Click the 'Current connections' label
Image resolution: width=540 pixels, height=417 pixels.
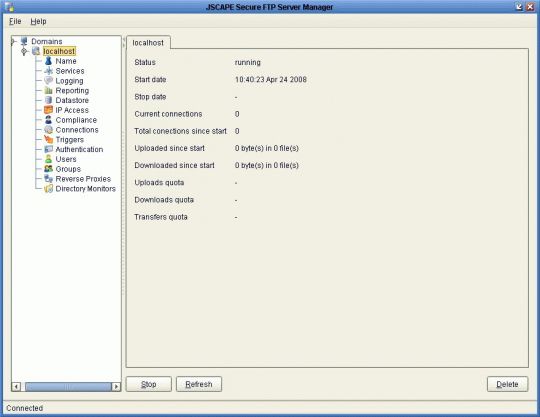coord(168,114)
